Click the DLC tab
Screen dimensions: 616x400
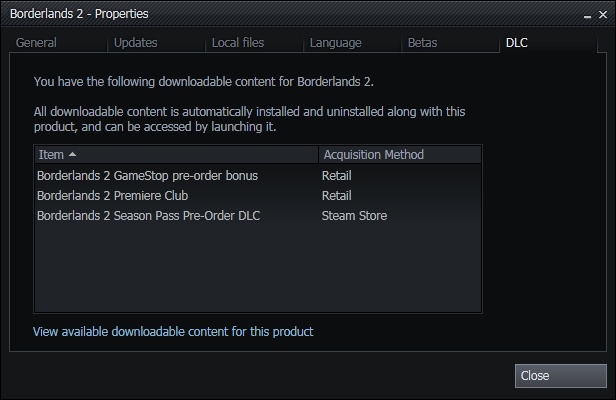pyautogui.click(x=517, y=43)
